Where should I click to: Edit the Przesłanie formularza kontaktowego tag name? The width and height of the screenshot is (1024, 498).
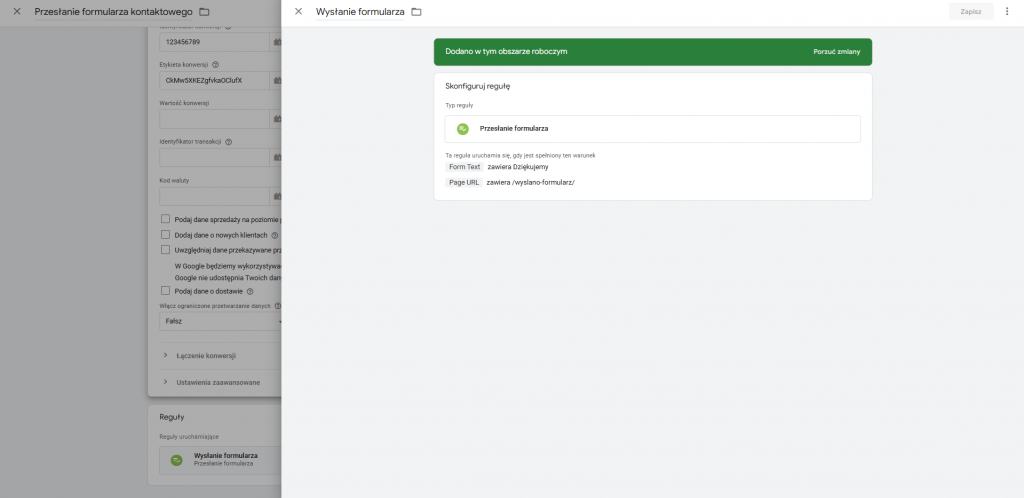[113, 12]
